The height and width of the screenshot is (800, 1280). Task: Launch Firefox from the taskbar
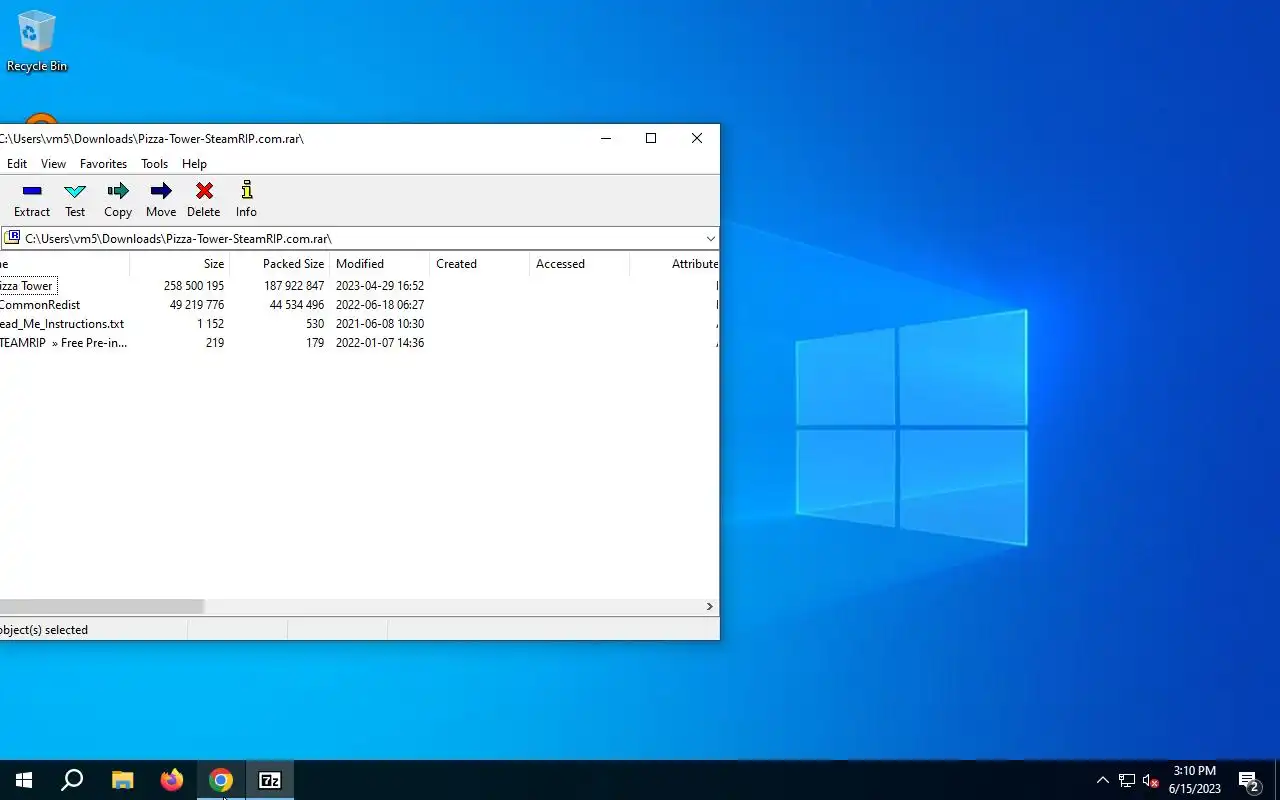pos(171,780)
